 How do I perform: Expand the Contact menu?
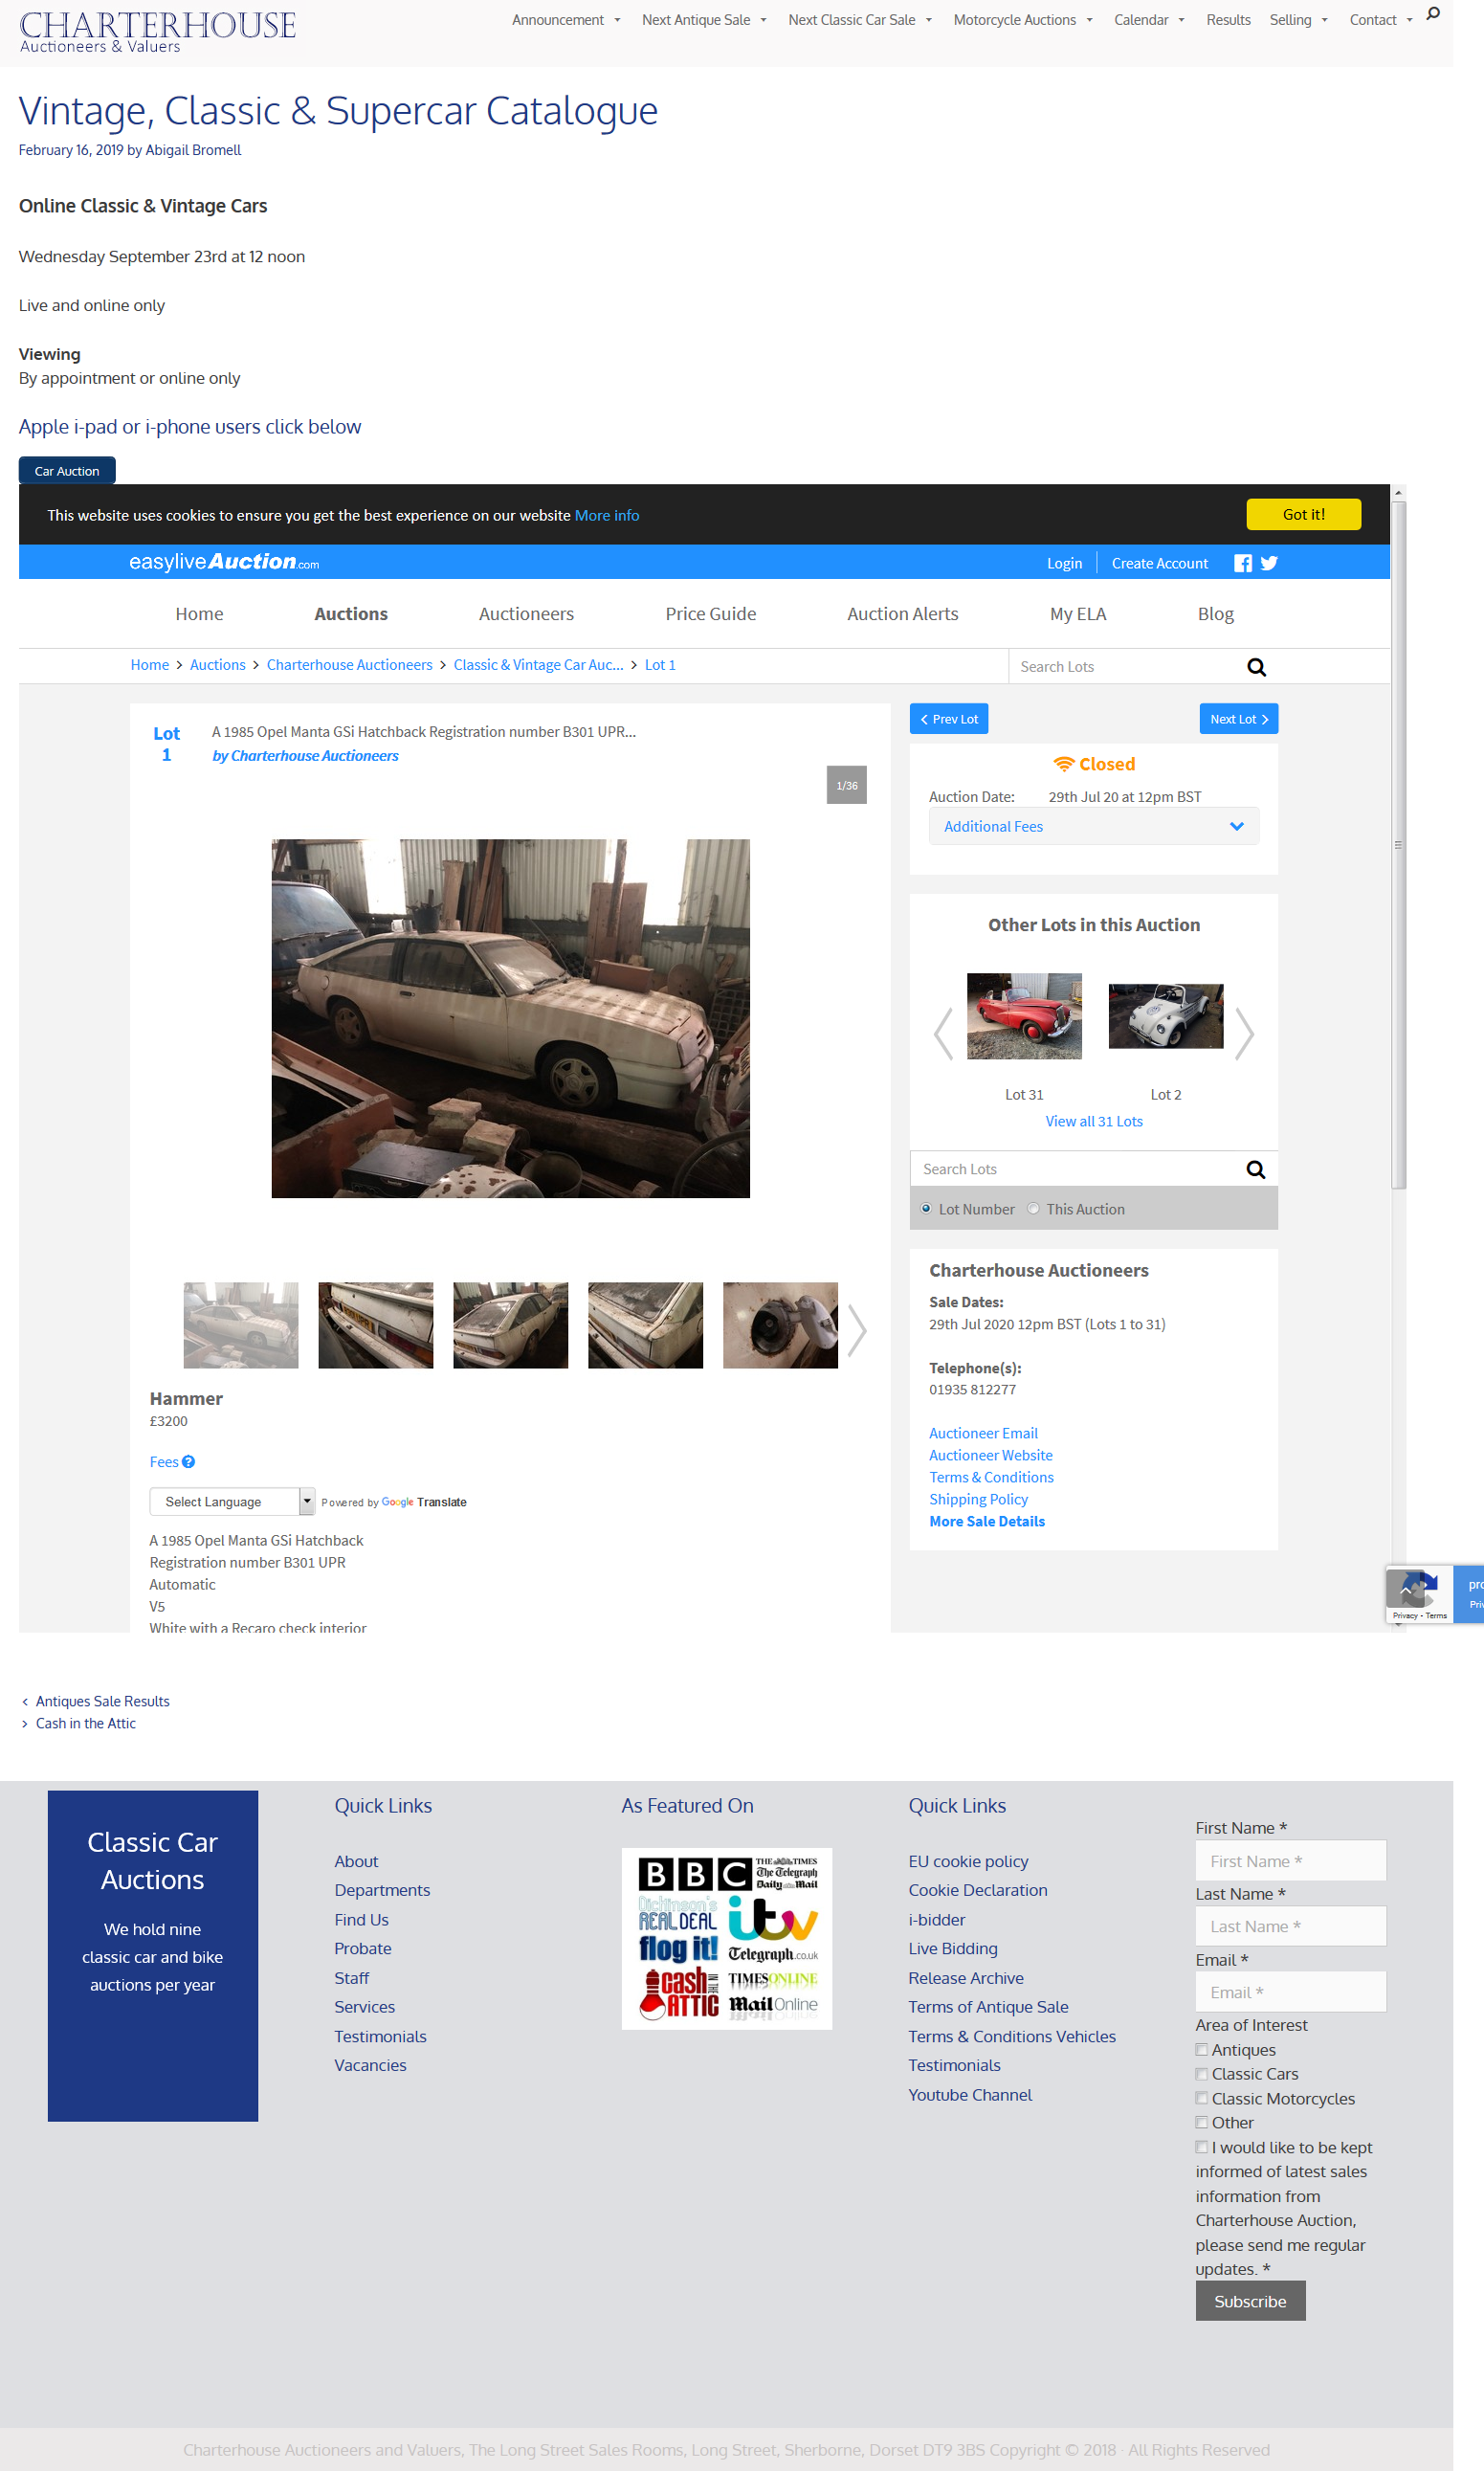click(x=1380, y=20)
